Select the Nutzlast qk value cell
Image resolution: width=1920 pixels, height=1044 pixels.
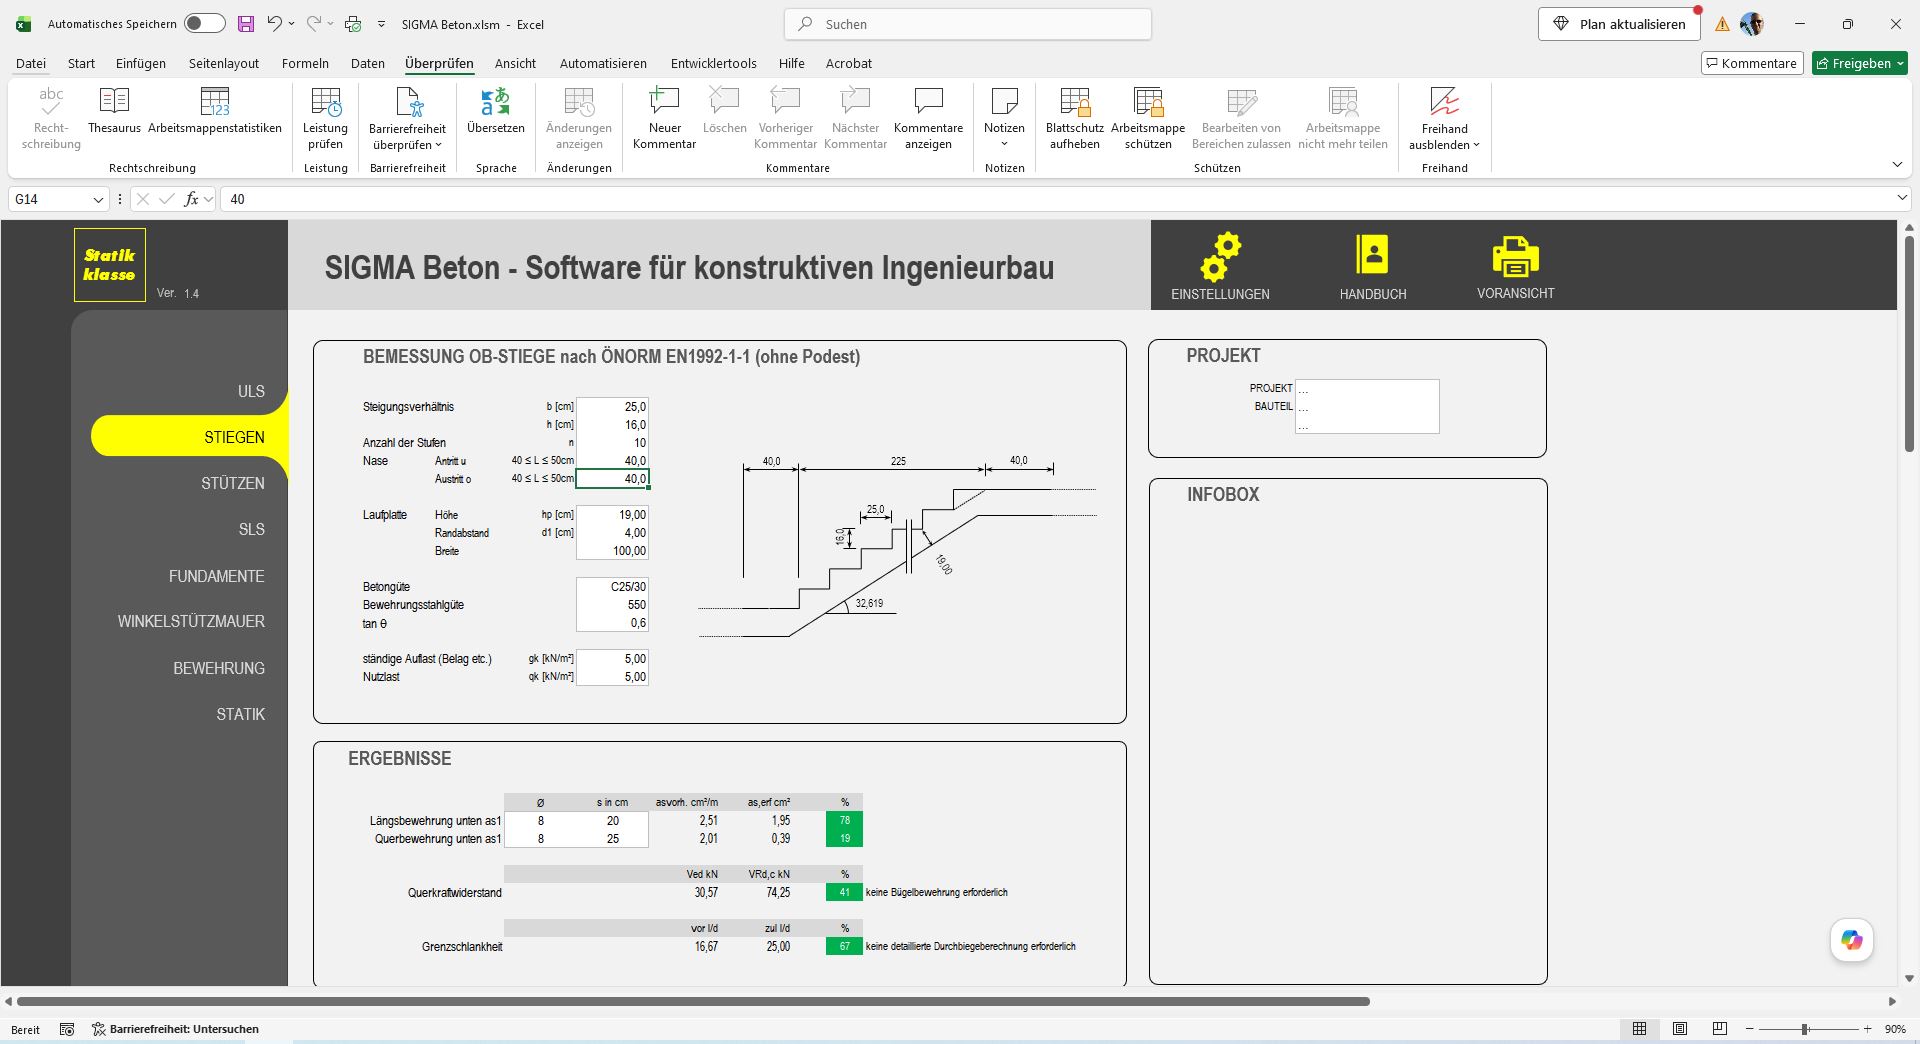coord(612,677)
